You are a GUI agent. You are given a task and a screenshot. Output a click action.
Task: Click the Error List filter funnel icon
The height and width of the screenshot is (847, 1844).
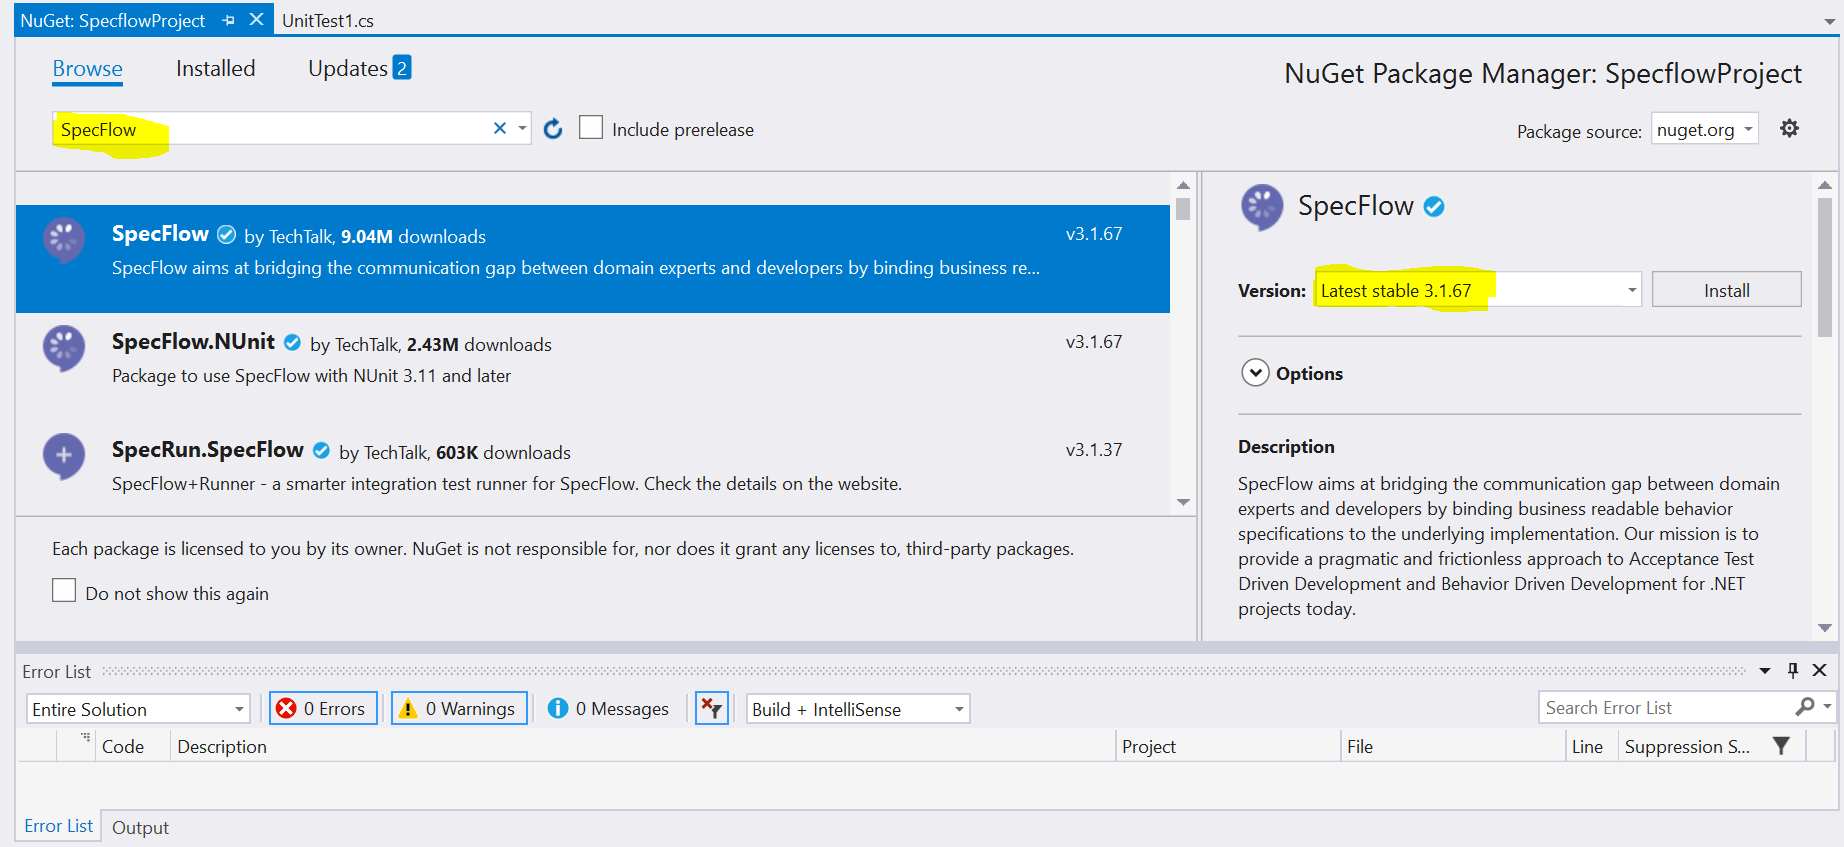(x=1781, y=746)
